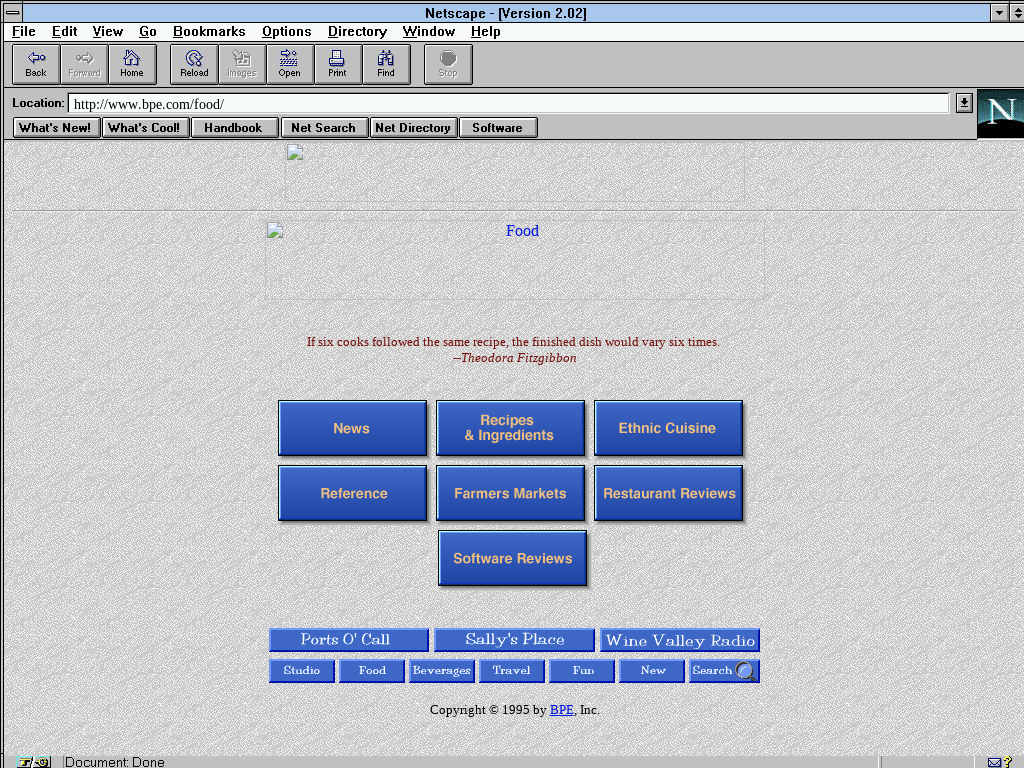Go to Home page via toolbar
1024x768 pixels.
132,64
